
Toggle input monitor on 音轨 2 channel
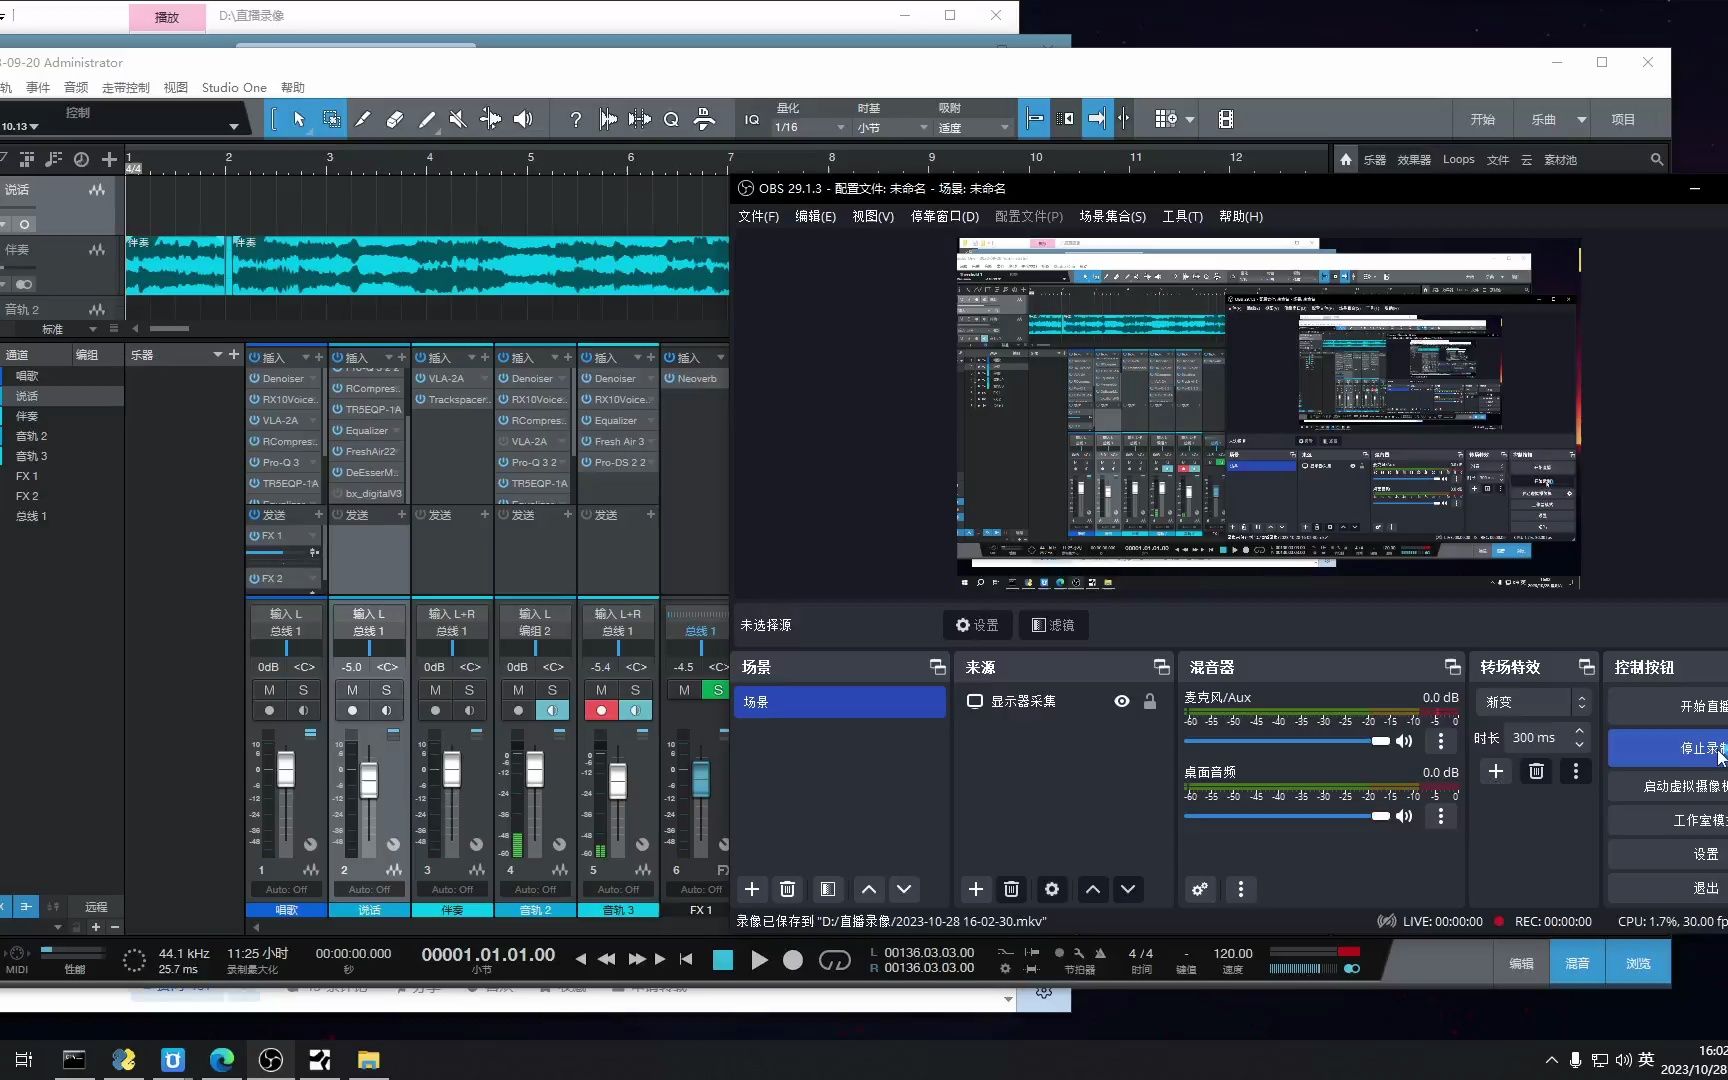[552, 710]
